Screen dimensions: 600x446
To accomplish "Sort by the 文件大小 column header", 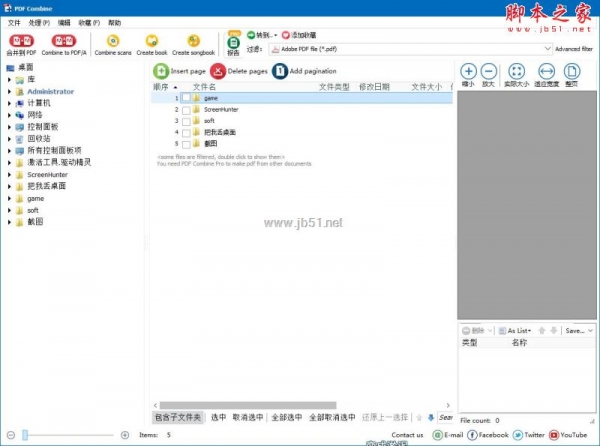I will point(427,87).
